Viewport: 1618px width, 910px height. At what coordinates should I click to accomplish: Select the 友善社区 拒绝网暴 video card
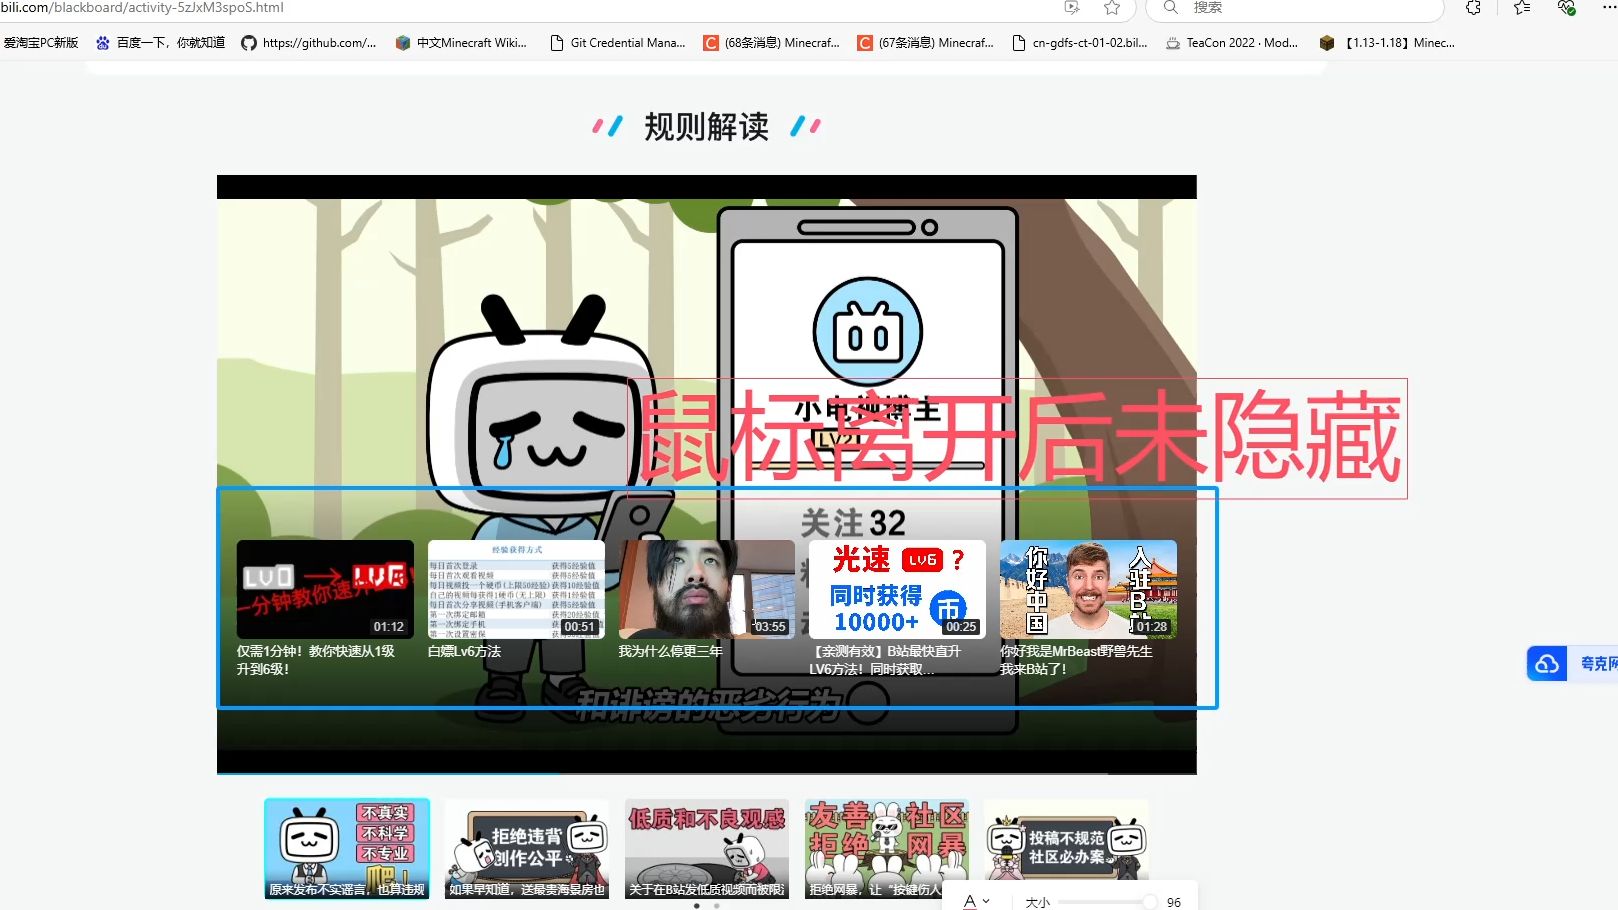pyautogui.click(x=887, y=849)
